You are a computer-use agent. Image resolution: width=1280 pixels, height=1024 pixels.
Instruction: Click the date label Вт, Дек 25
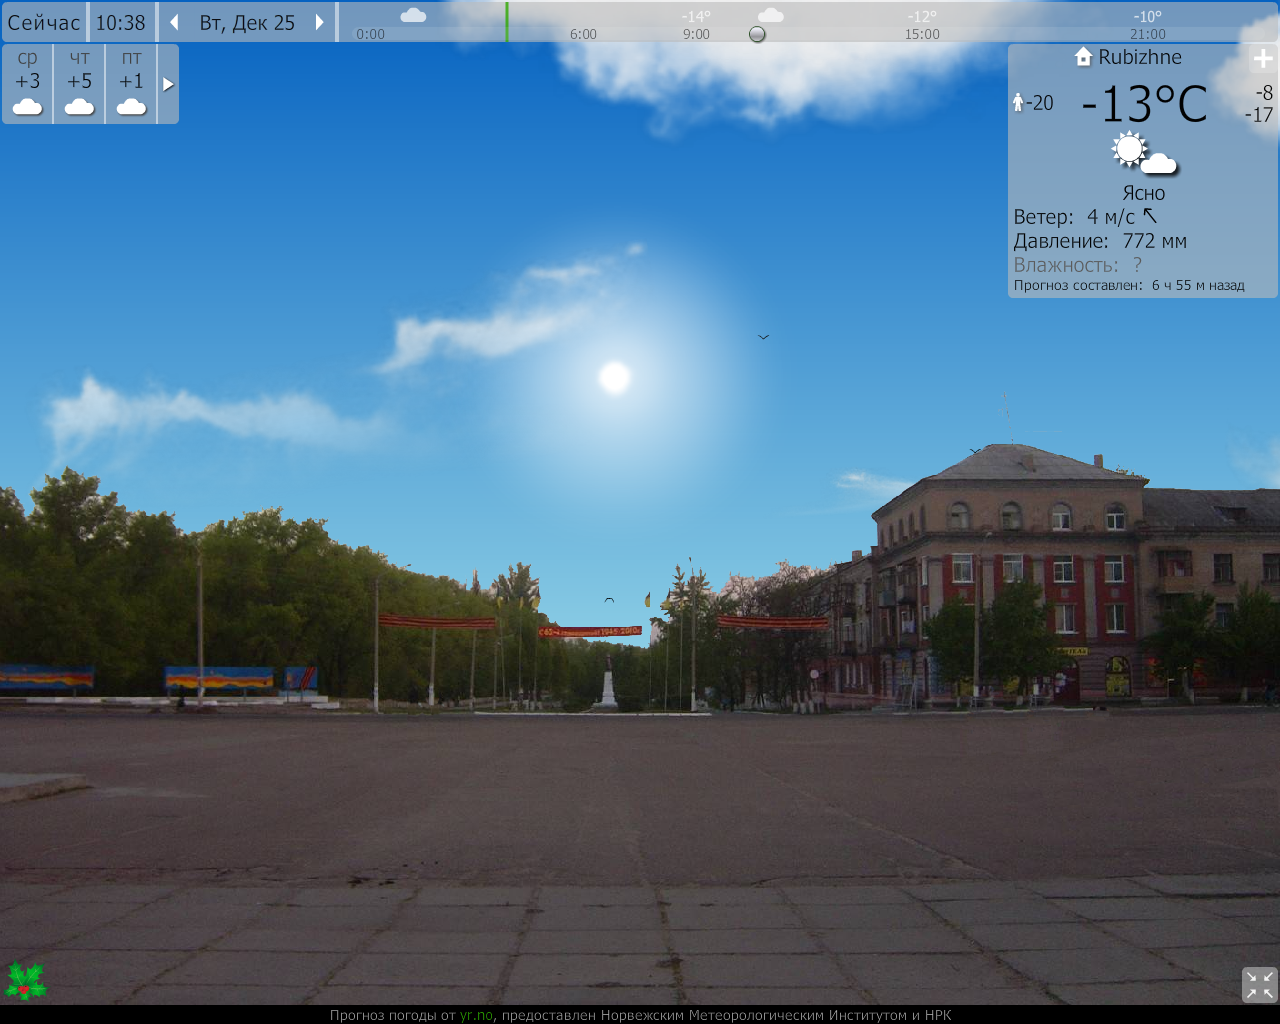point(247,23)
